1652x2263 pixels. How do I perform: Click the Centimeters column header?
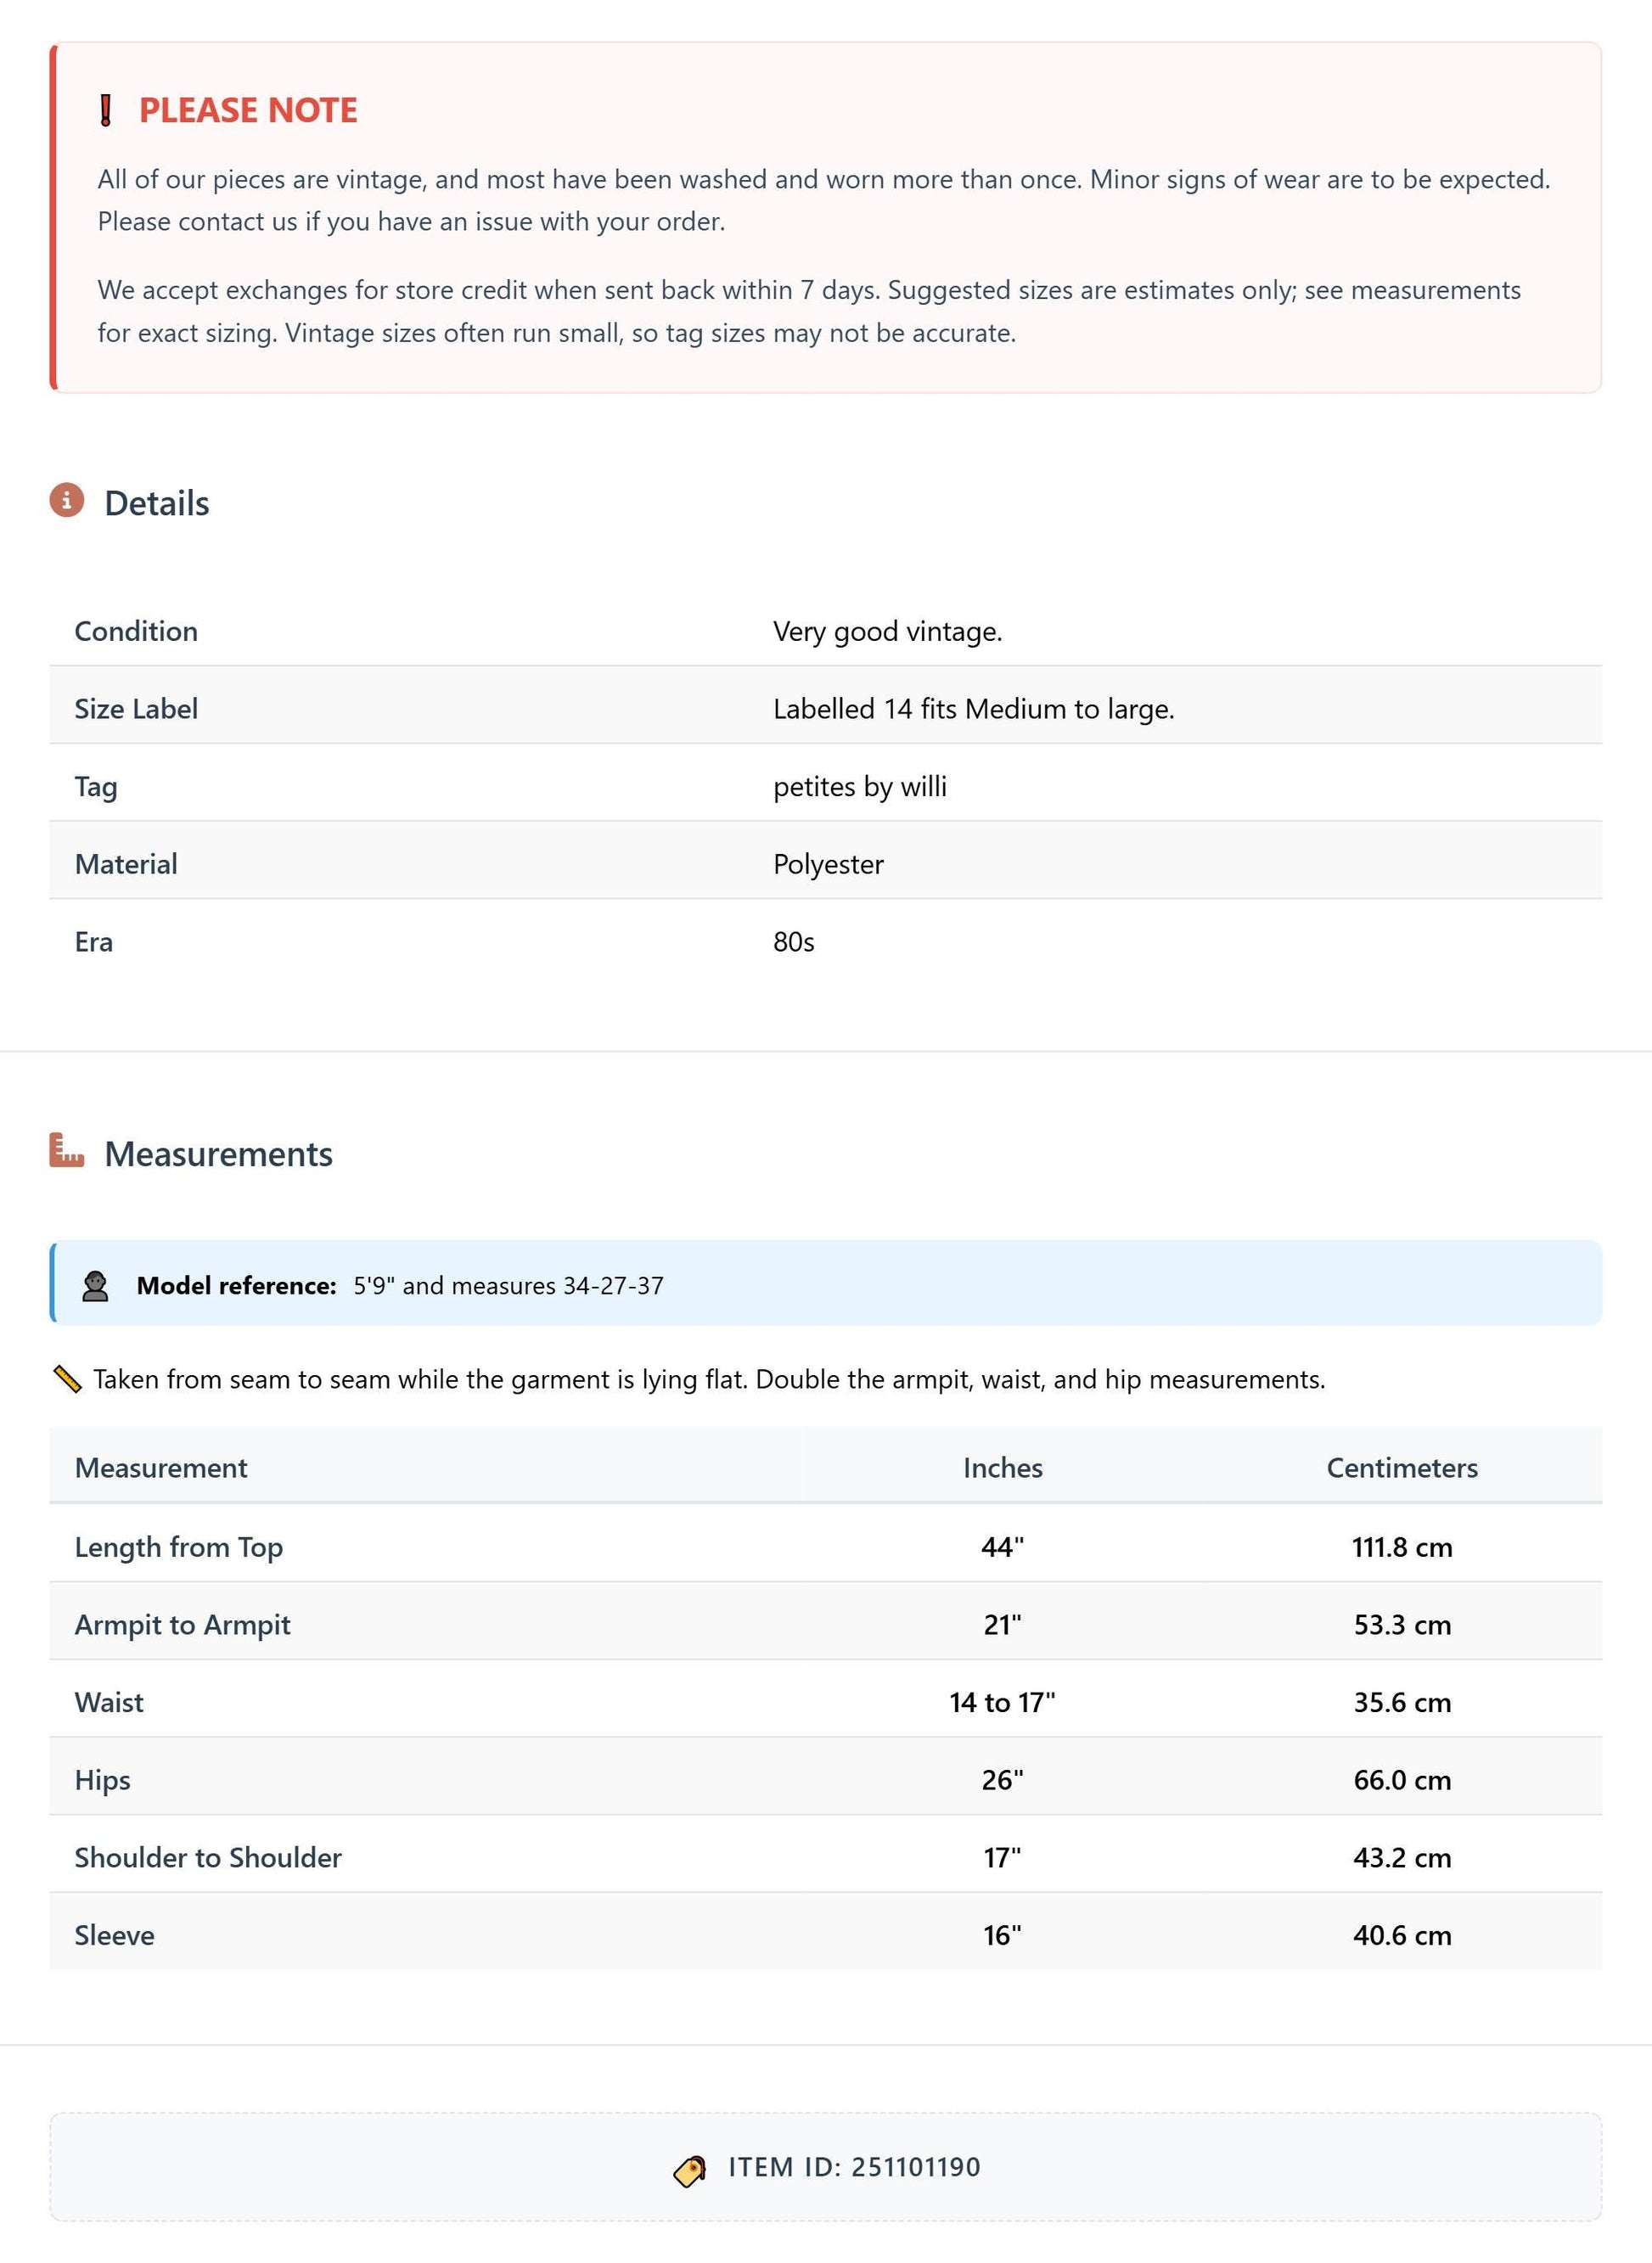(1402, 1468)
